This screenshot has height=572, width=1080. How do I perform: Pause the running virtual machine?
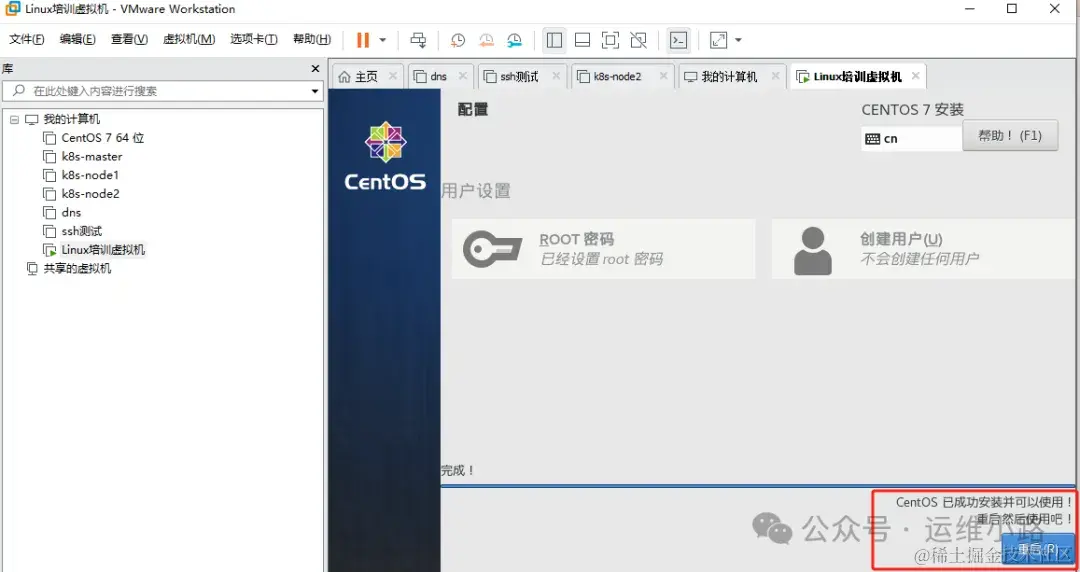click(x=363, y=40)
